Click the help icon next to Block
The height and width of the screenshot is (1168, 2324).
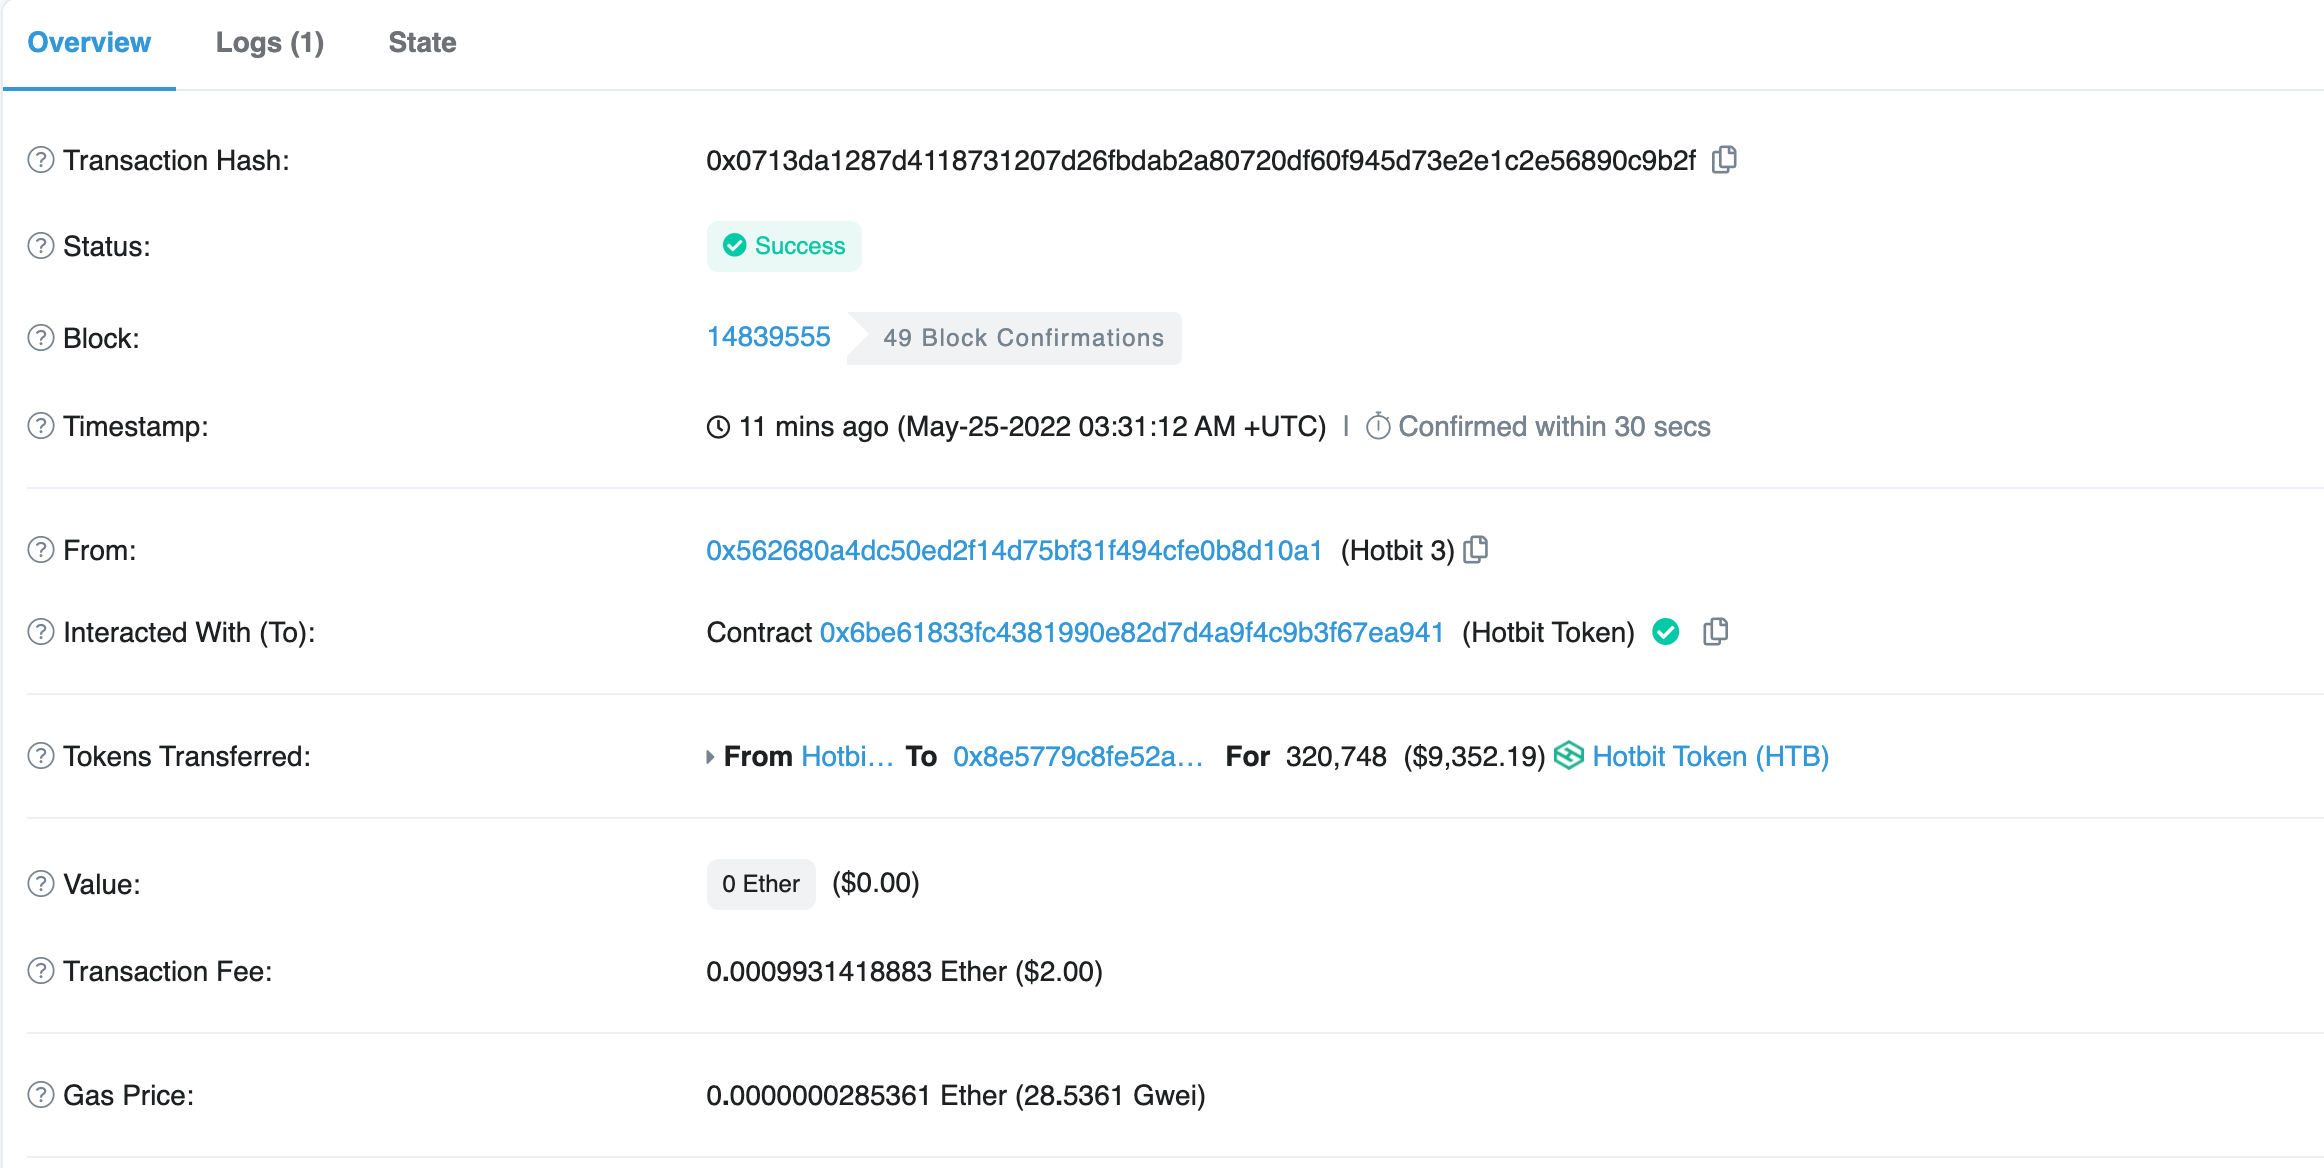click(x=41, y=338)
